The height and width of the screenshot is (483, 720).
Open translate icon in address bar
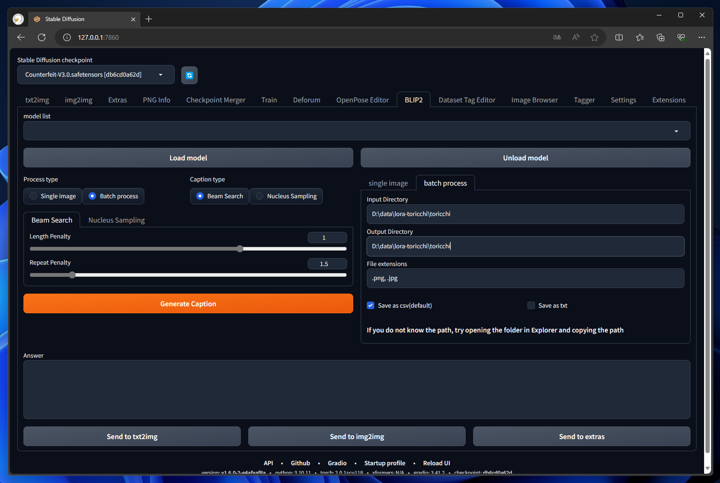pos(557,37)
